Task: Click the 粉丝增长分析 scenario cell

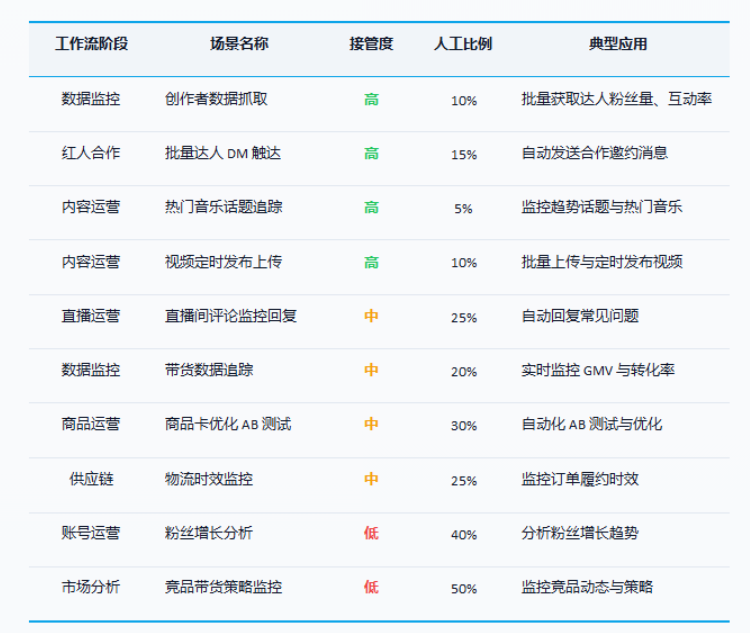Action: click(209, 533)
